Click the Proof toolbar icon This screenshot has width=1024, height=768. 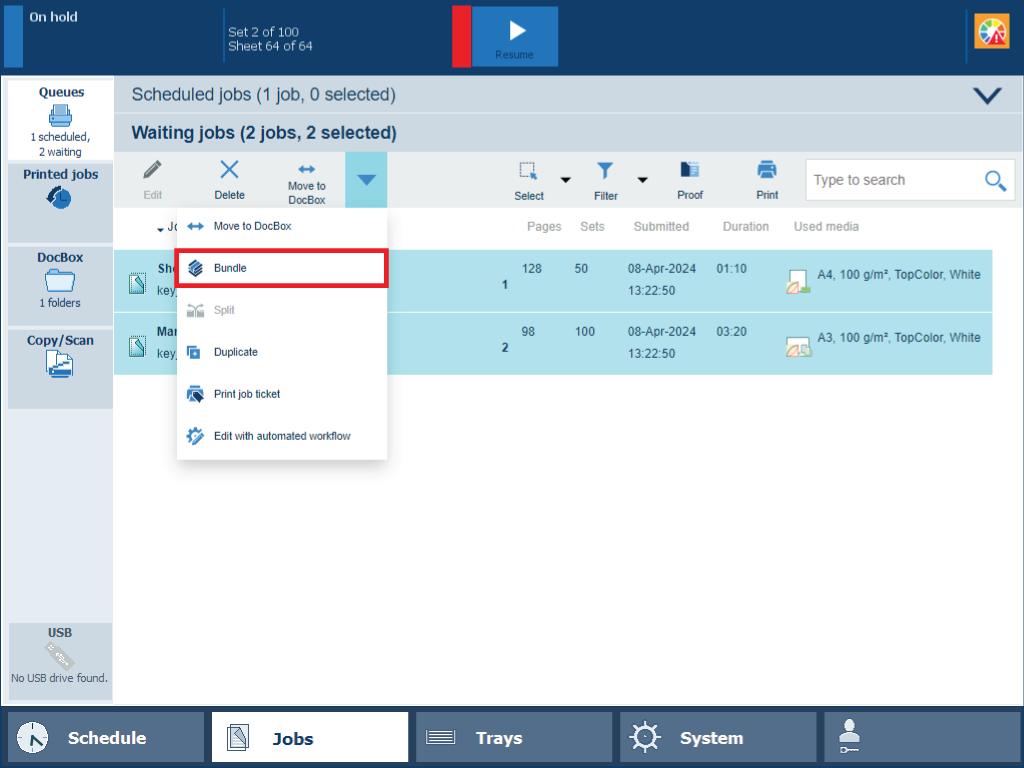pyautogui.click(x=689, y=180)
